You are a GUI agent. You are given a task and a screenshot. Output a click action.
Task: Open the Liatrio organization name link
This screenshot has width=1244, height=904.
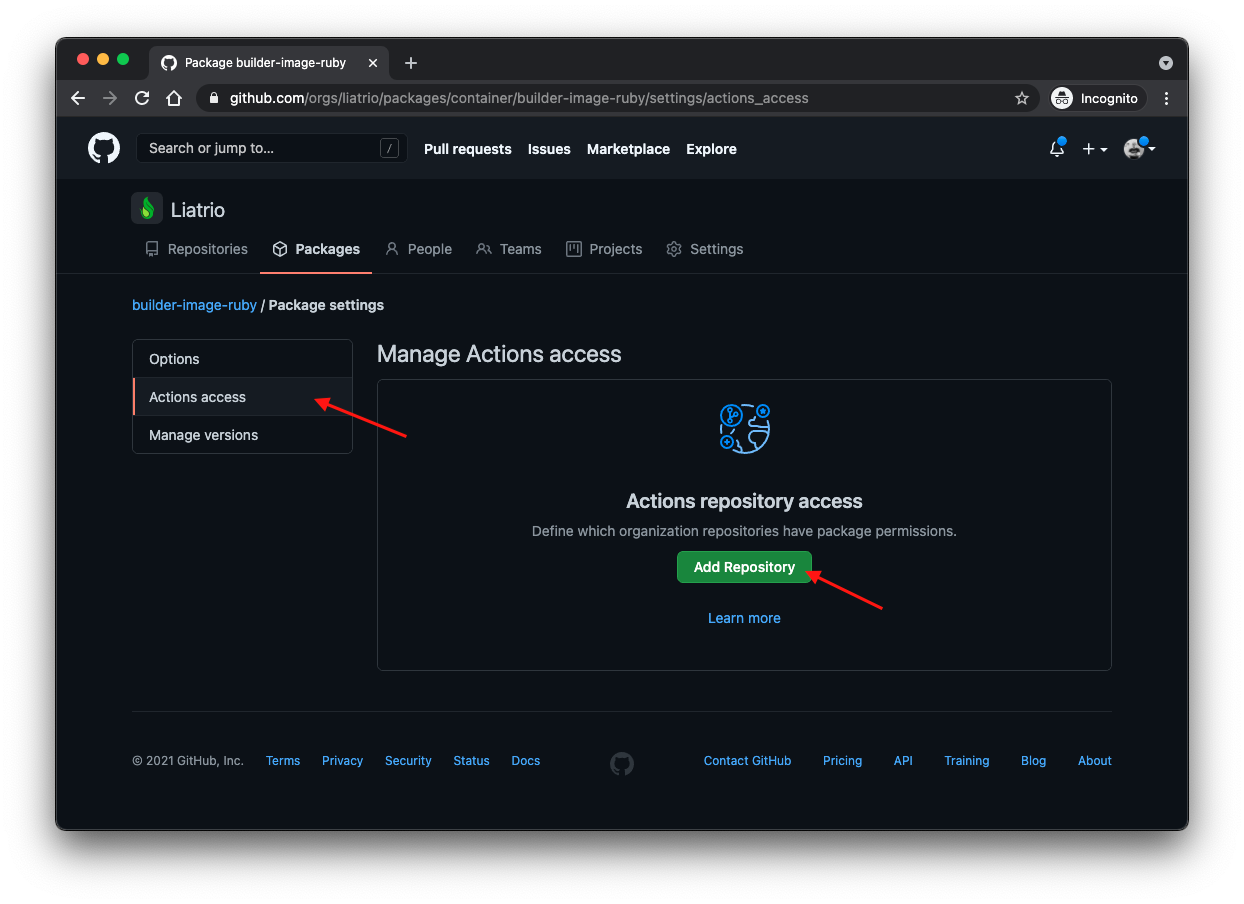(x=198, y=210)
